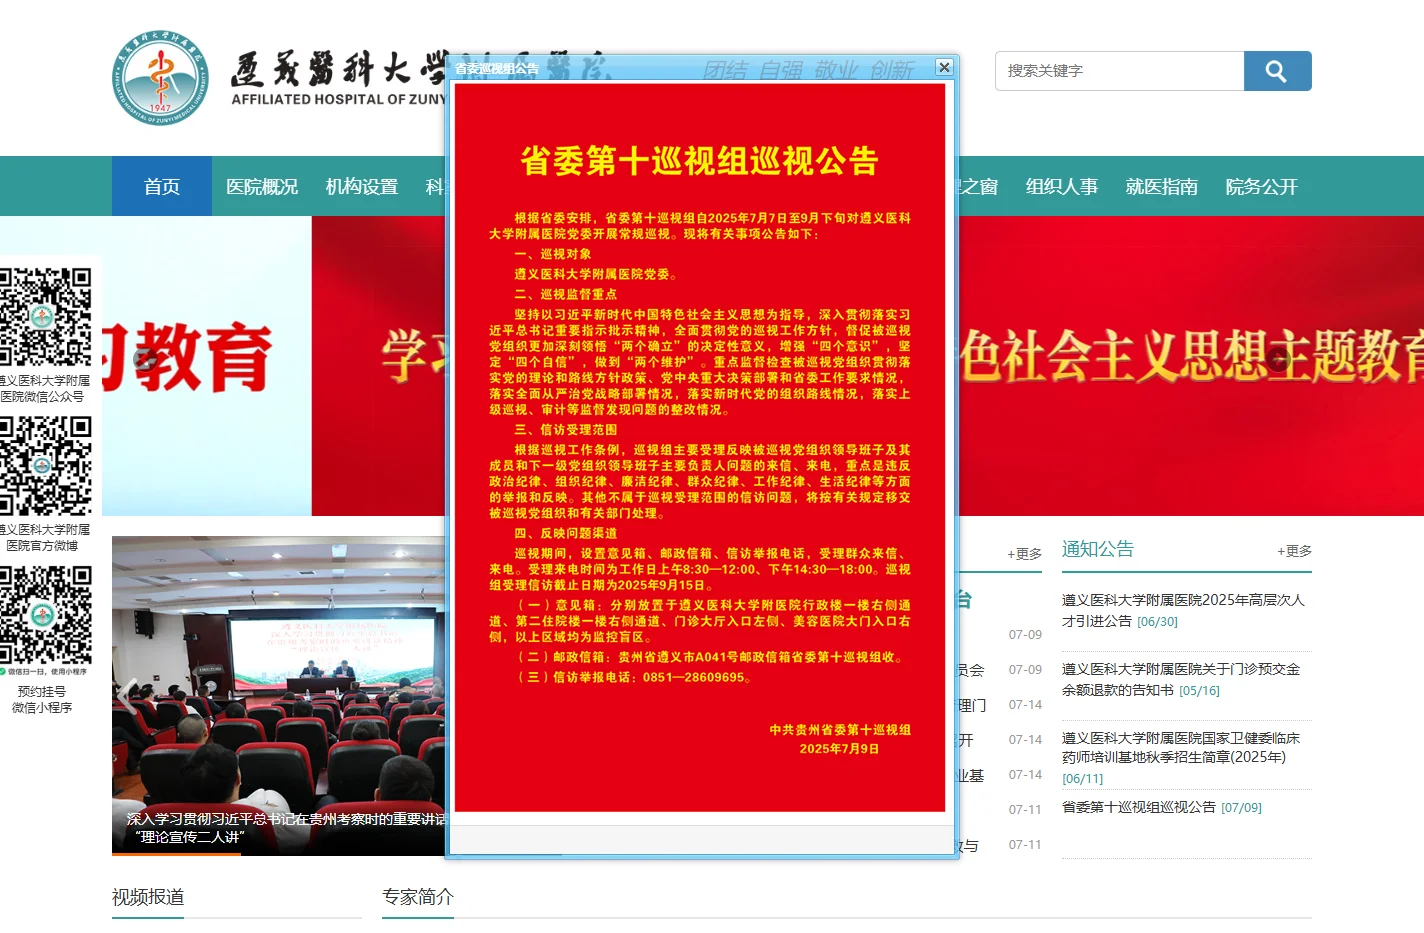Viewport: 1424px width, 933px height.
Task: Click the AFFILIATED HOSPITAL OF ZUNYI title text
Action: click(x=338, y=99)
